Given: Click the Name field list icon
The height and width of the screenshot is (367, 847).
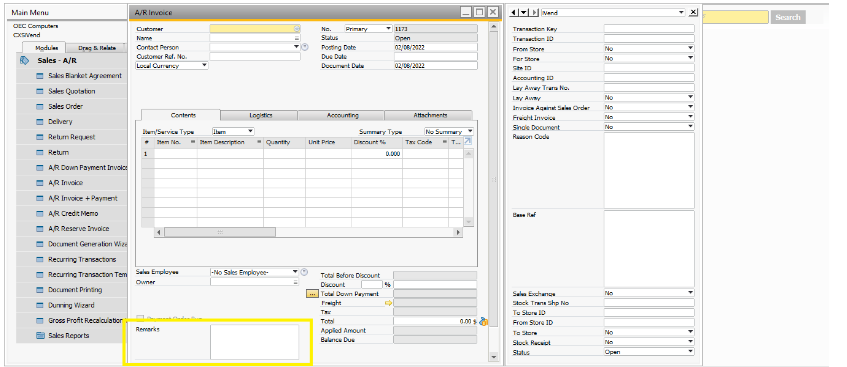Looking at the screenshot, I should click(297, 38).
